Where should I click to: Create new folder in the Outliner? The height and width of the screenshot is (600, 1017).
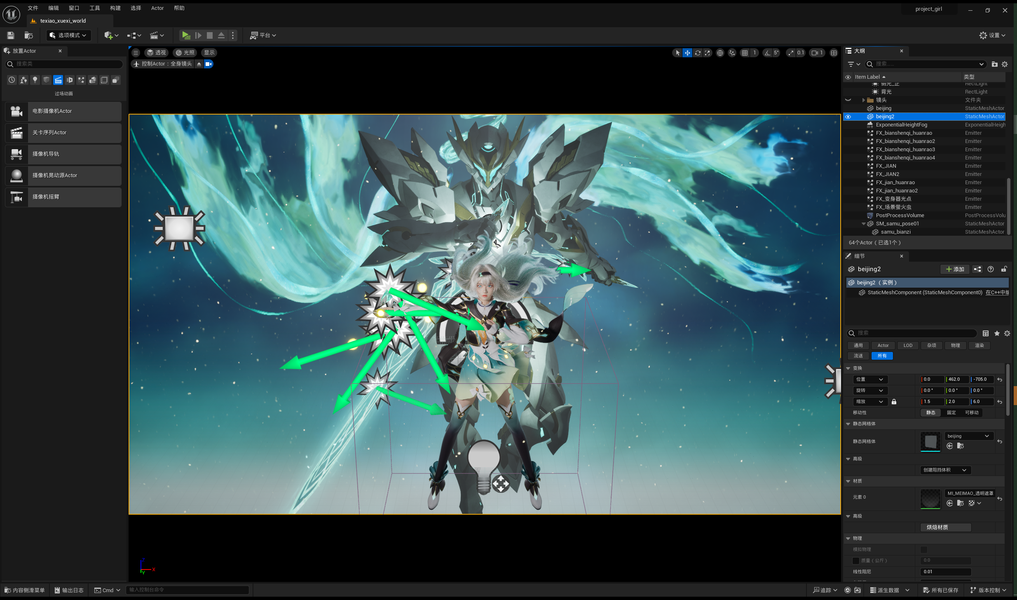(x=994, y=64)
